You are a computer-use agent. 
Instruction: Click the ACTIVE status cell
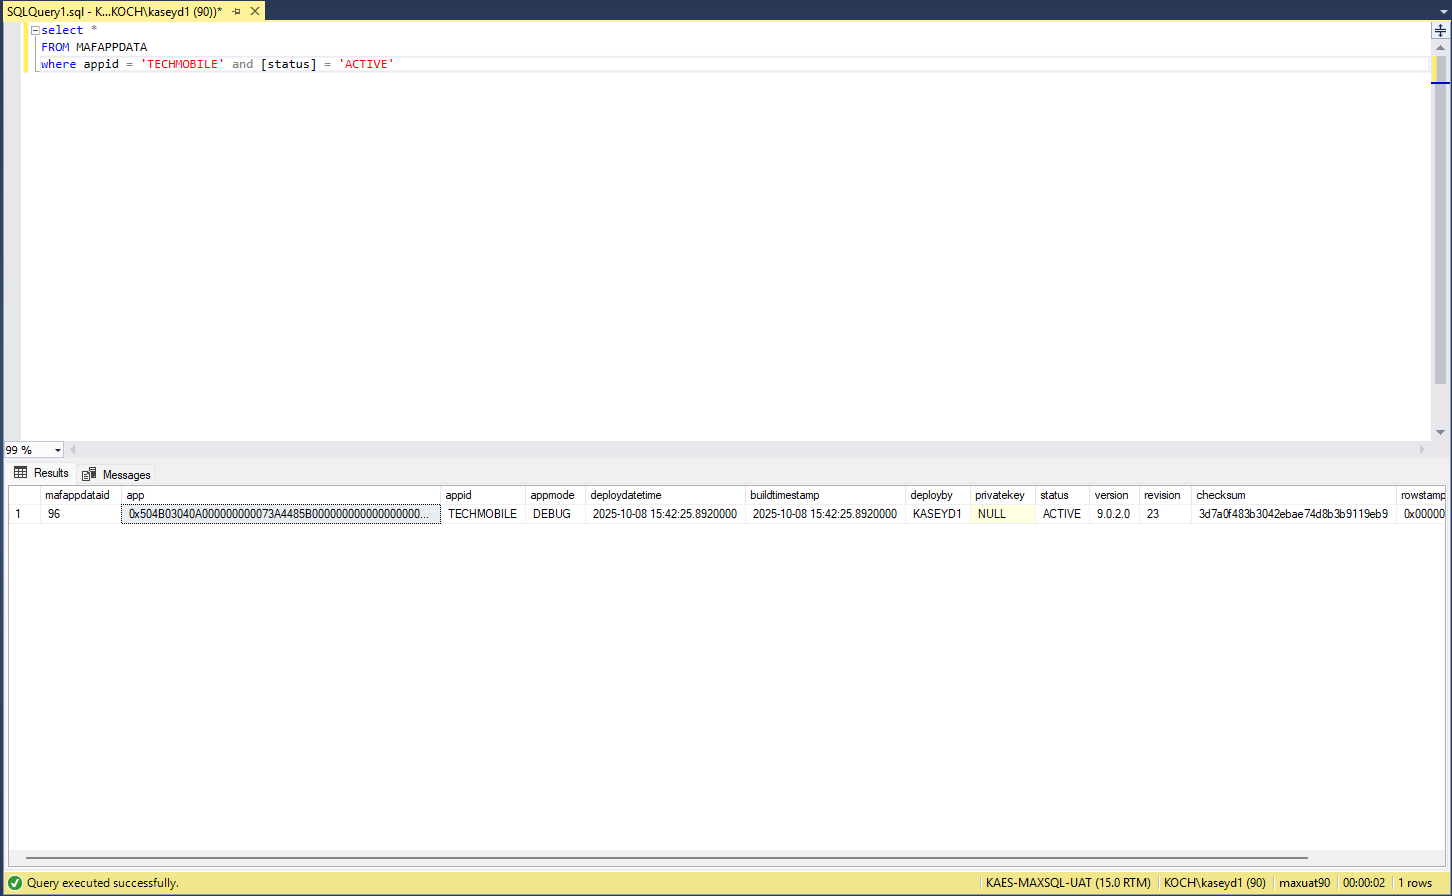[x=1062, y=514]
